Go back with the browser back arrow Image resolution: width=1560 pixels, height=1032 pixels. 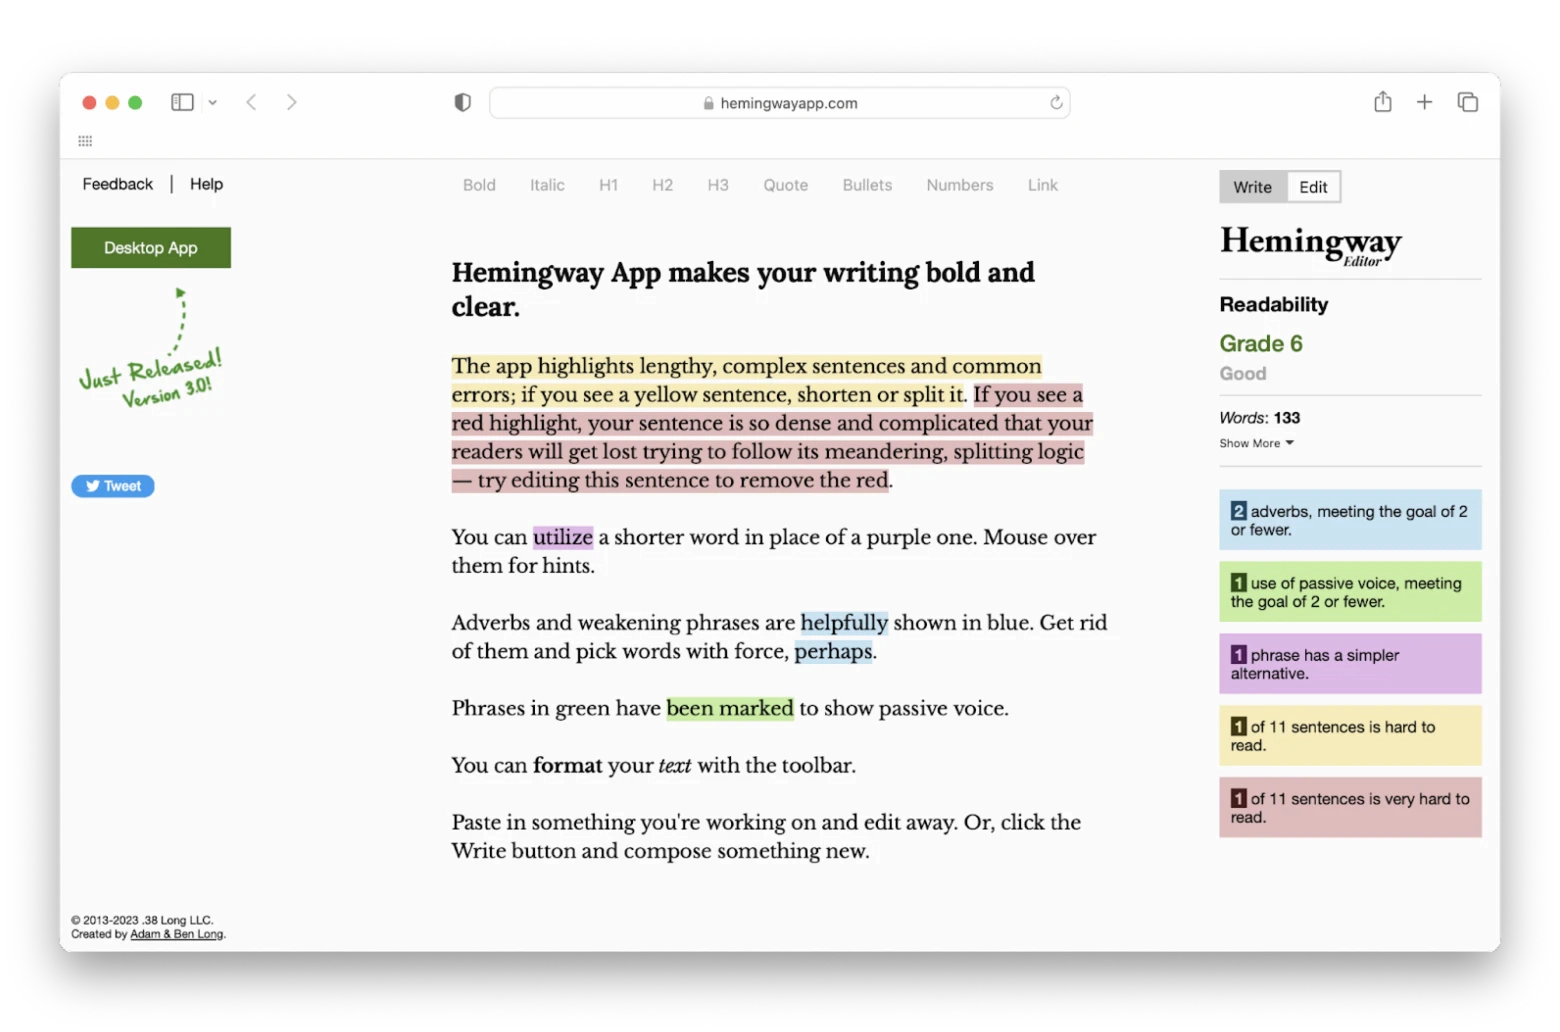point(252,102)
